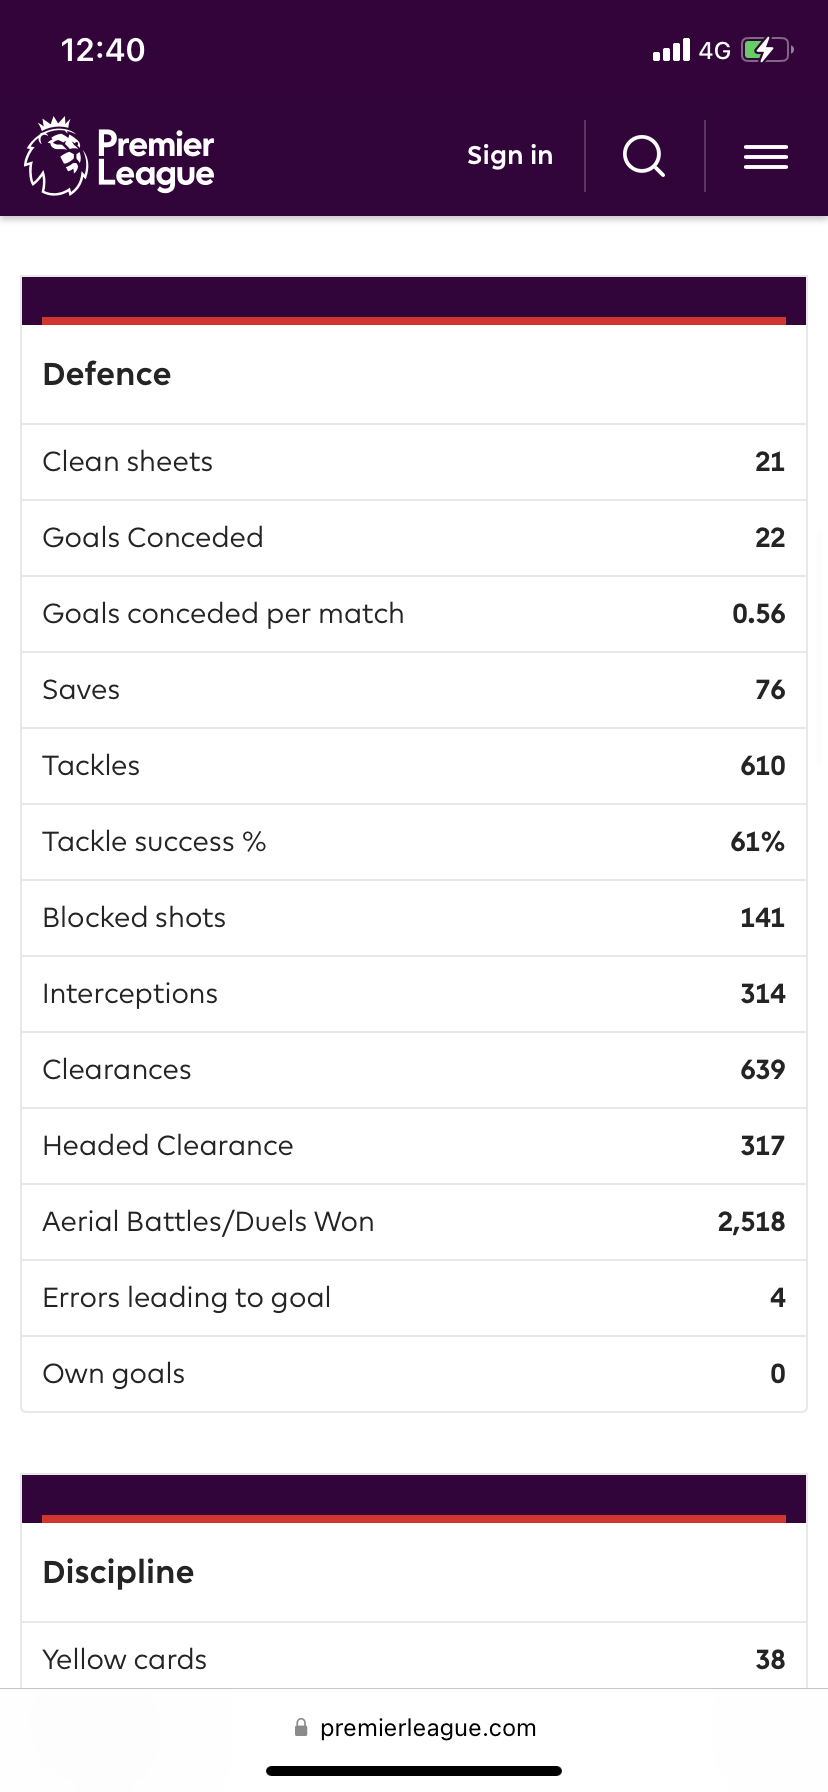Tap the Discipline section heading
This screenshot has height=1792, width=828.
point(118,1572)
